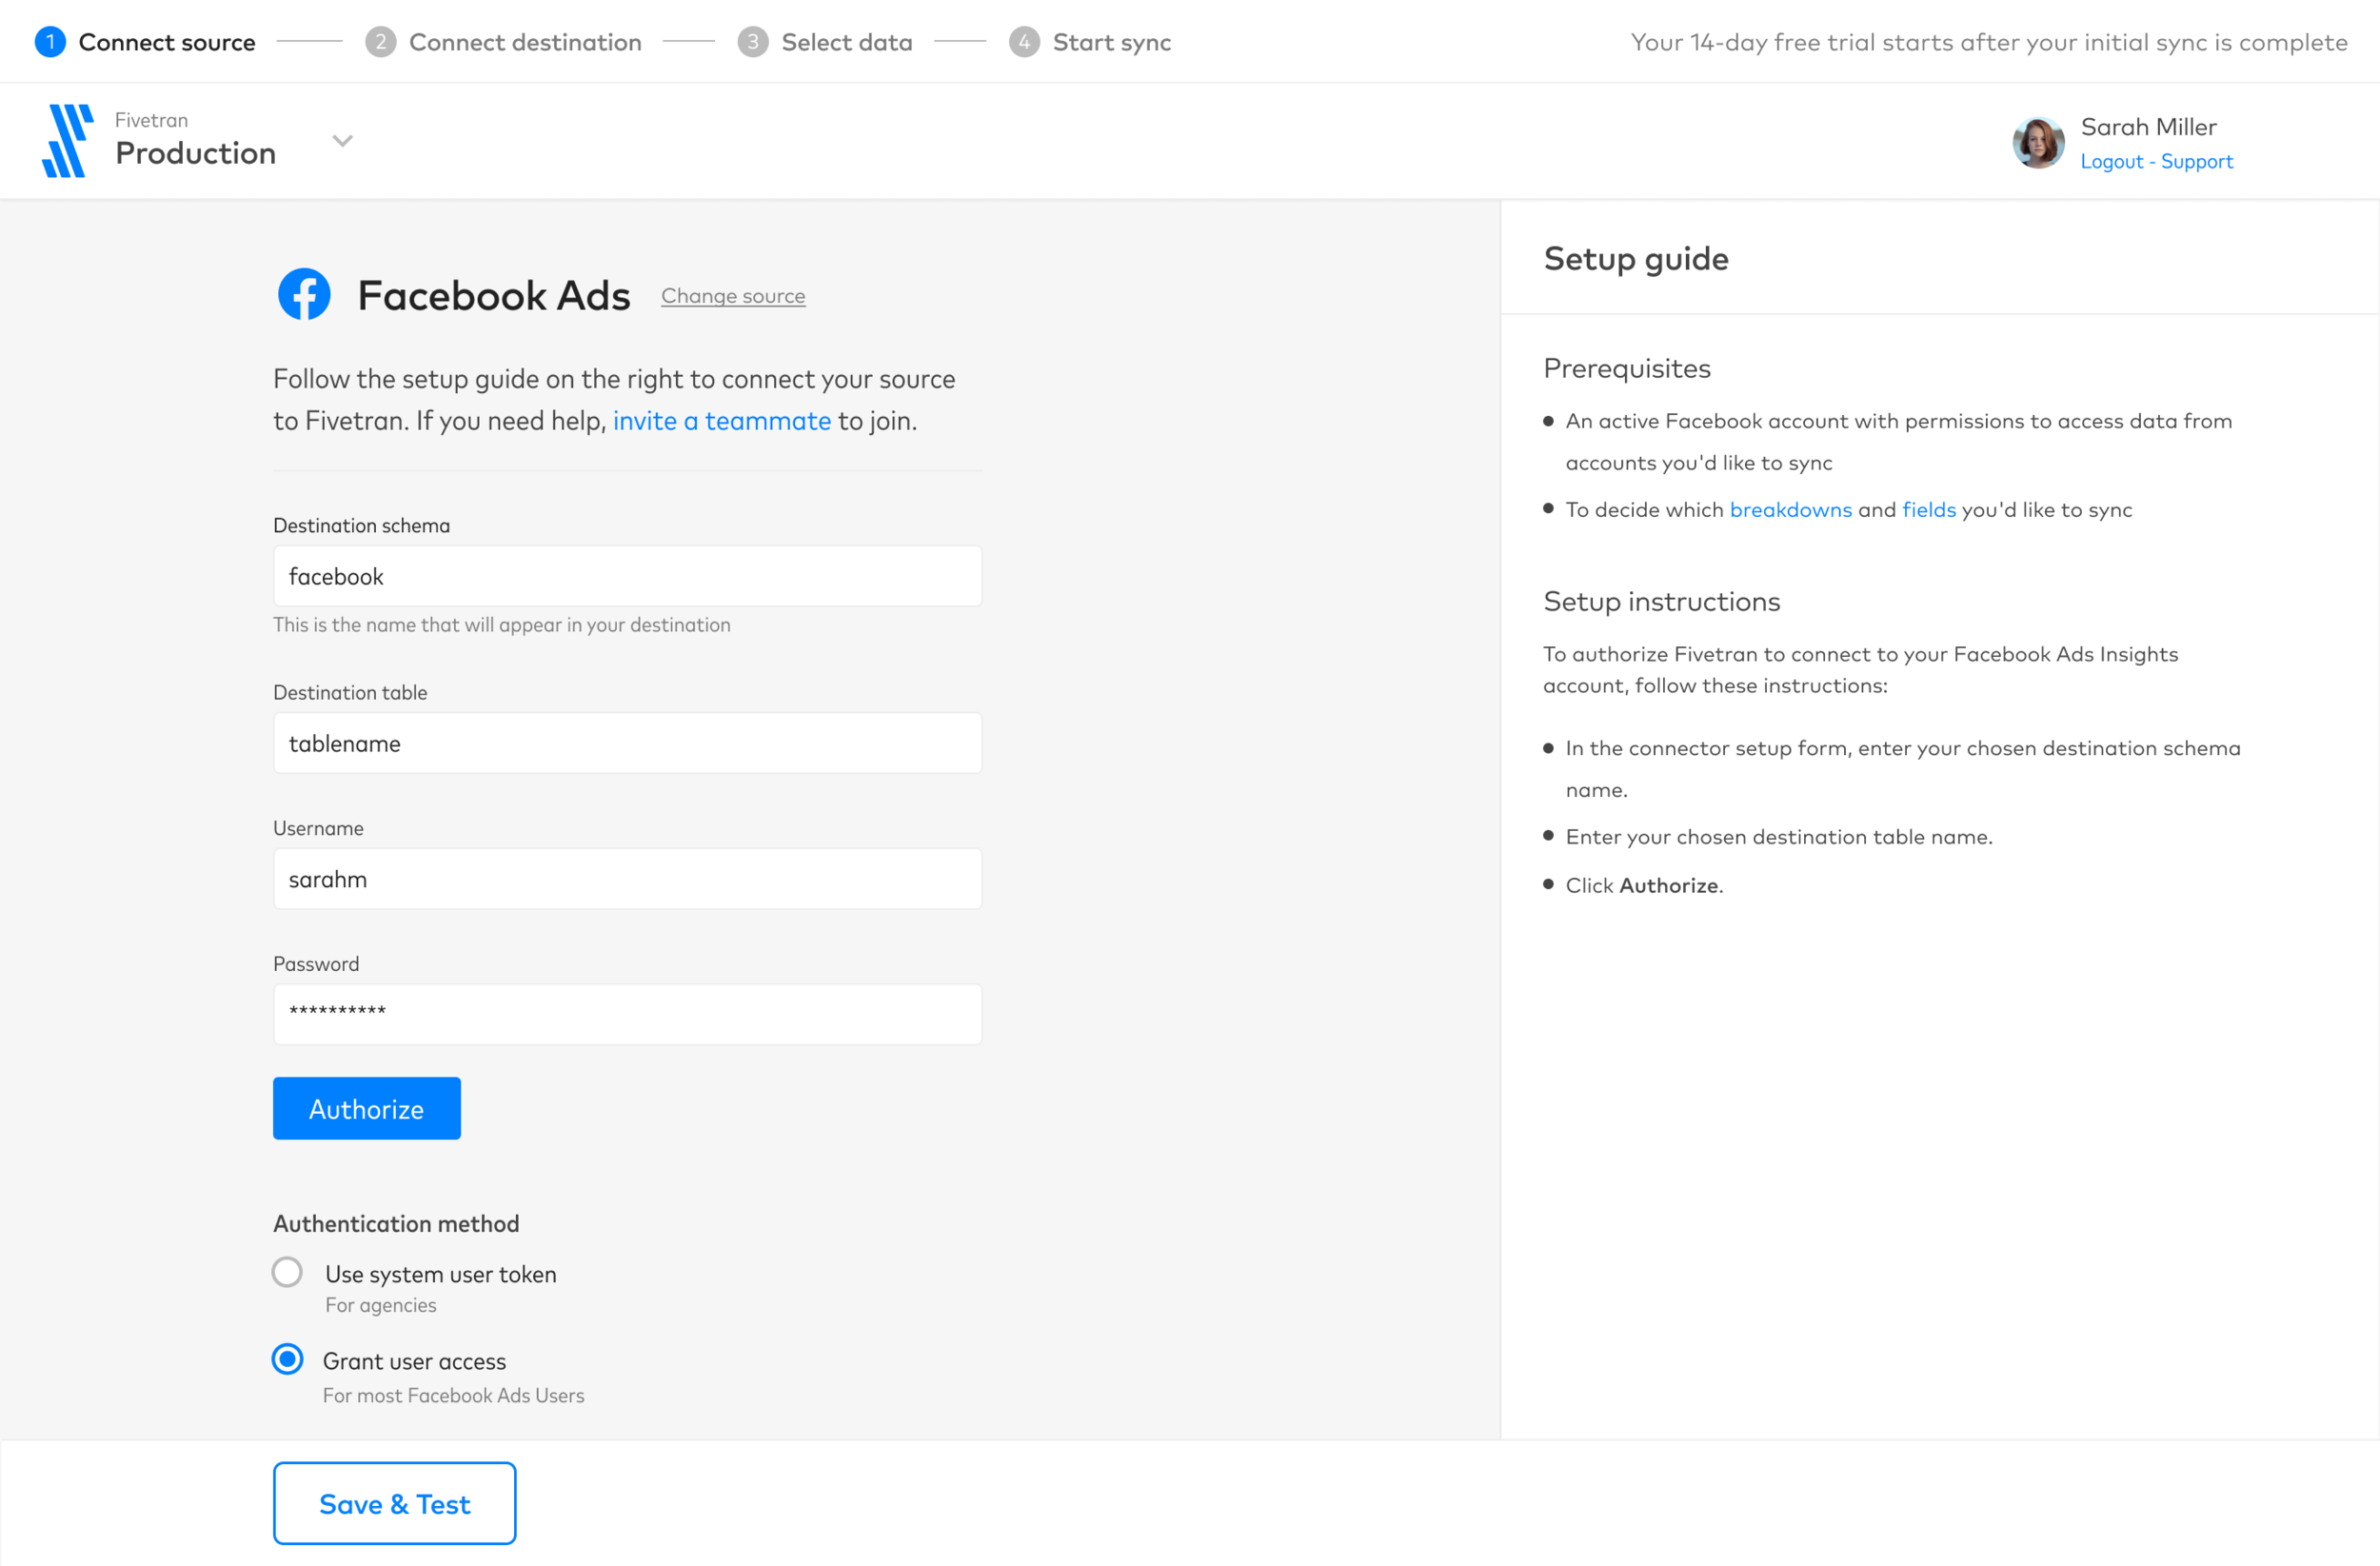Click 'For most Facebook Ads Users' text
Viewport: 2380px width, 1566px height.
coord(453,1395)
